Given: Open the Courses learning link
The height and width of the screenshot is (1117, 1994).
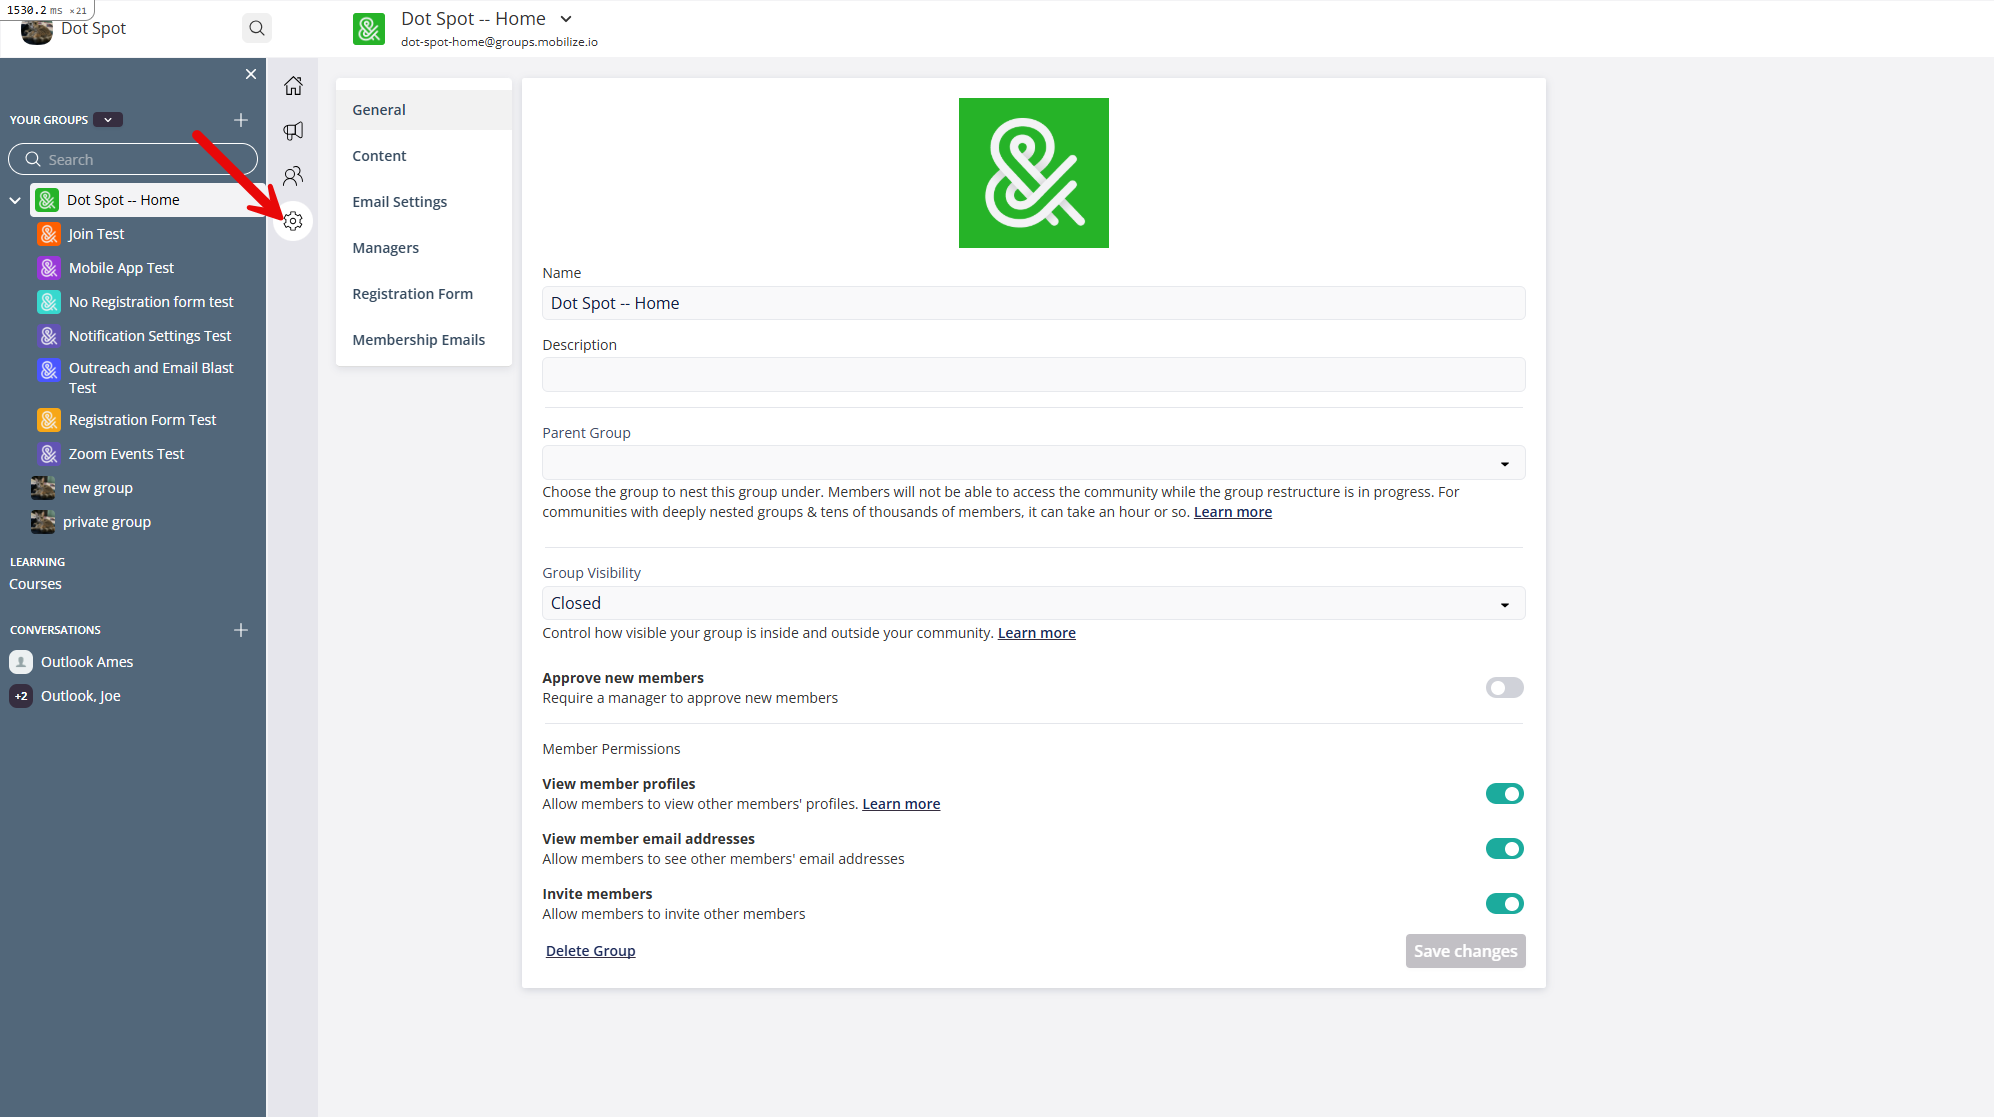Looking at the screenshot, I should [36, 584].
